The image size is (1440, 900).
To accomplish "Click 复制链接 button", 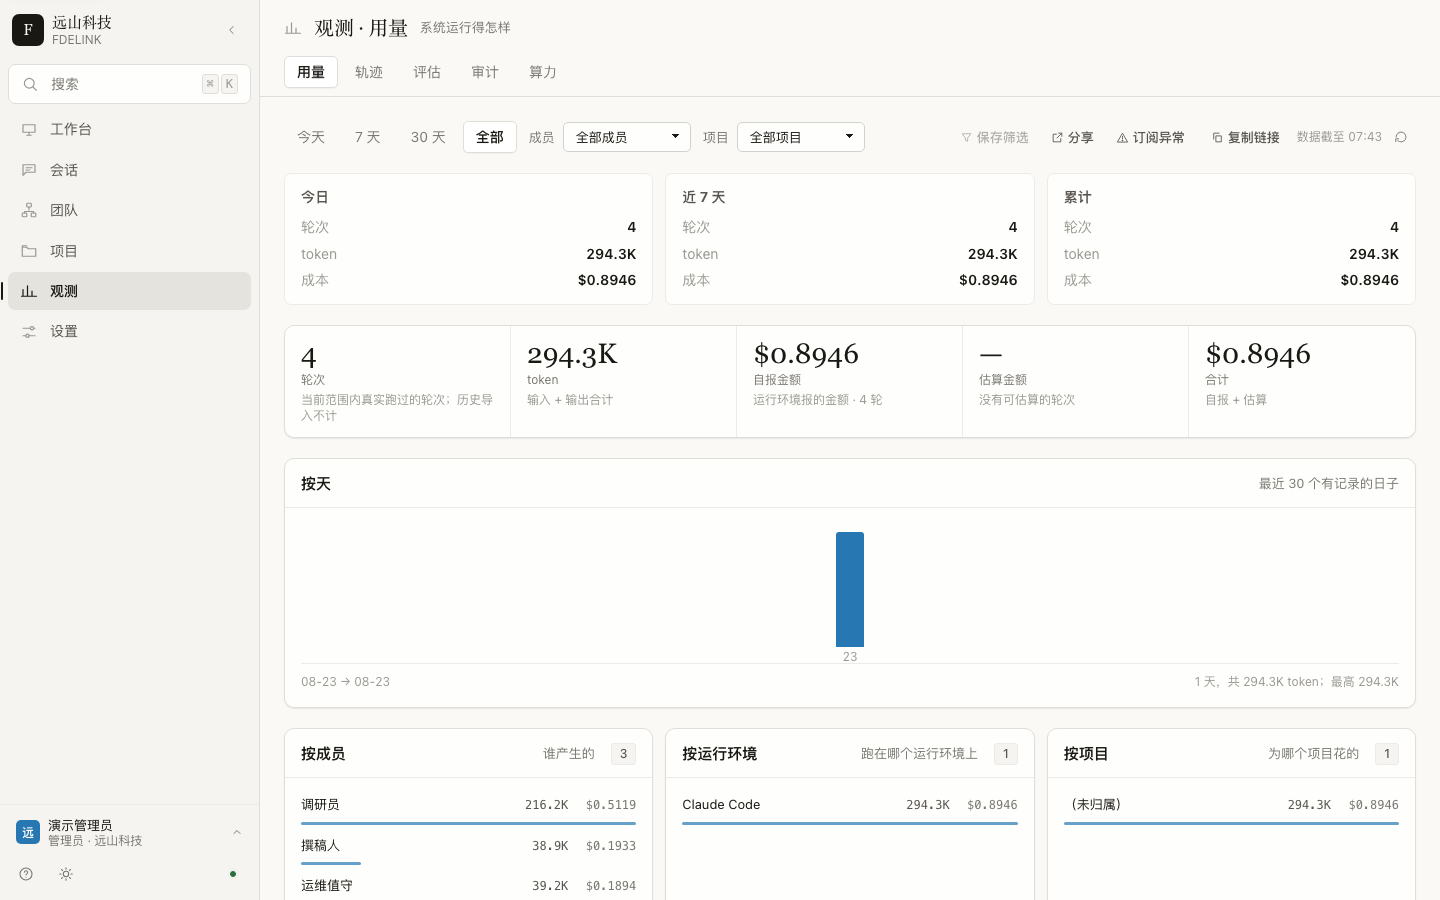I will click(1246, 137).
